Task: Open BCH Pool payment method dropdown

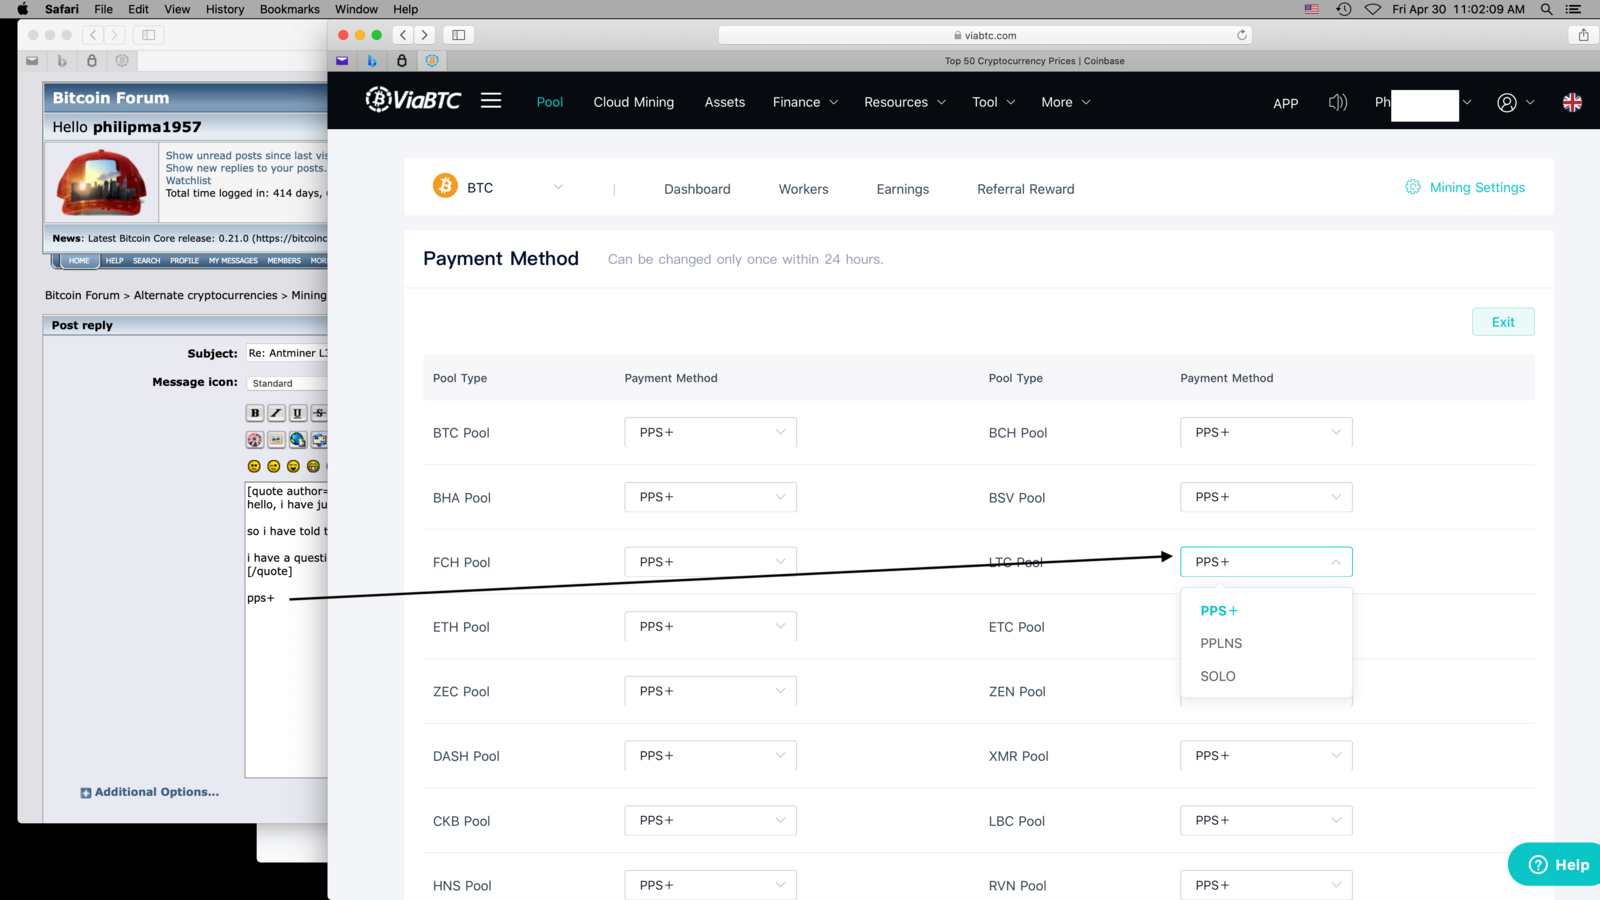Action: click(x=1266, y=432)
